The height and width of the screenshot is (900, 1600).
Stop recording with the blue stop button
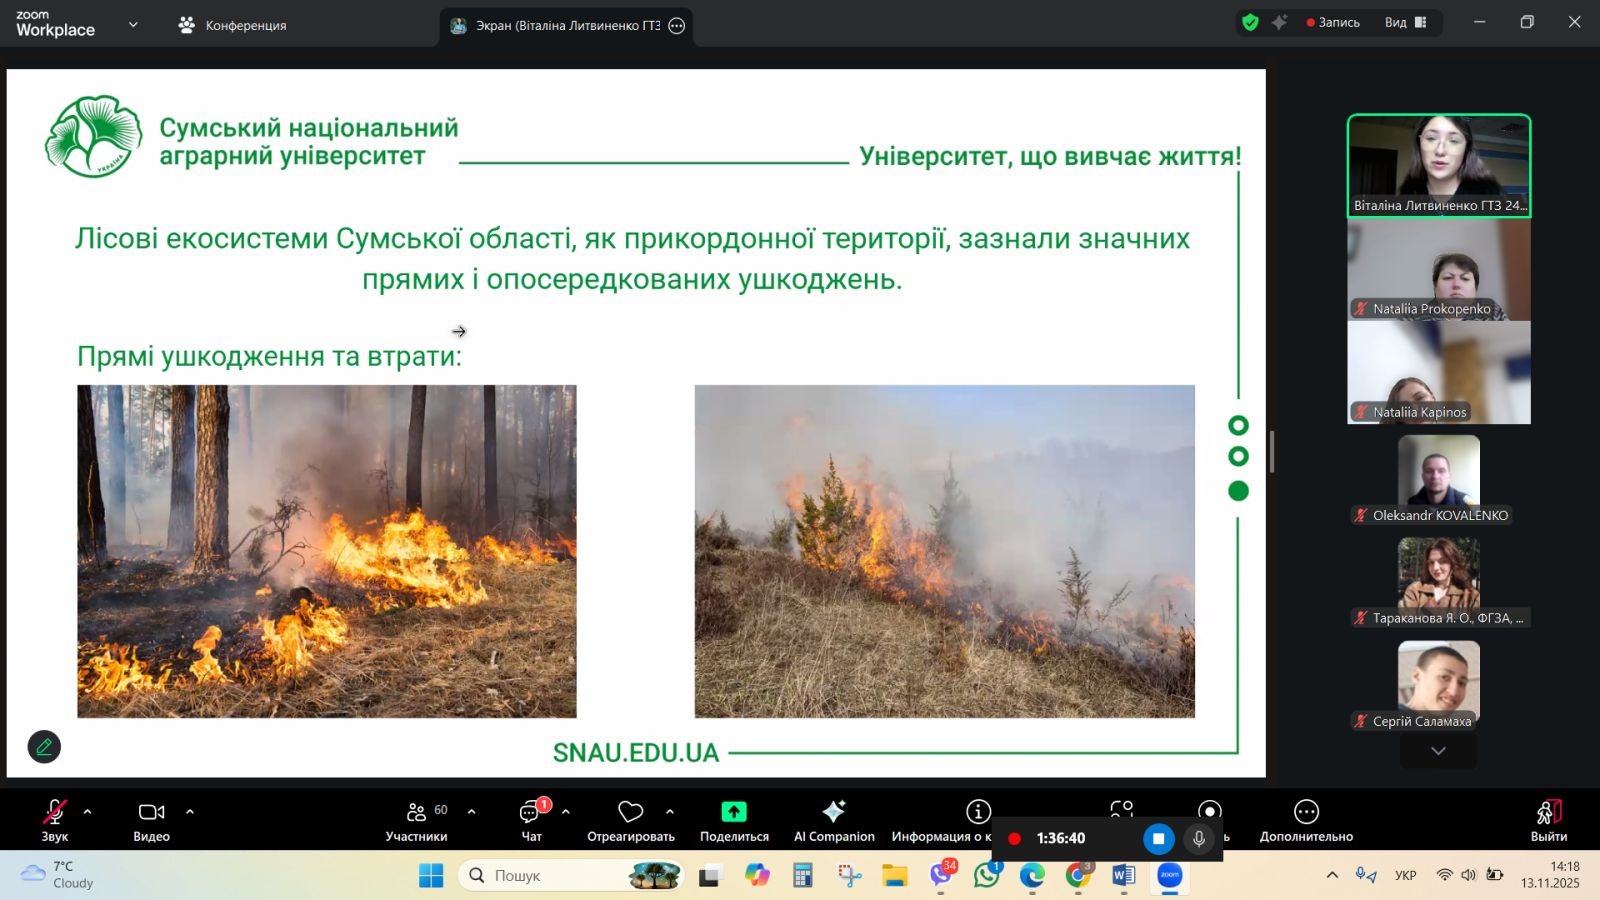(x=1158, y=839)
